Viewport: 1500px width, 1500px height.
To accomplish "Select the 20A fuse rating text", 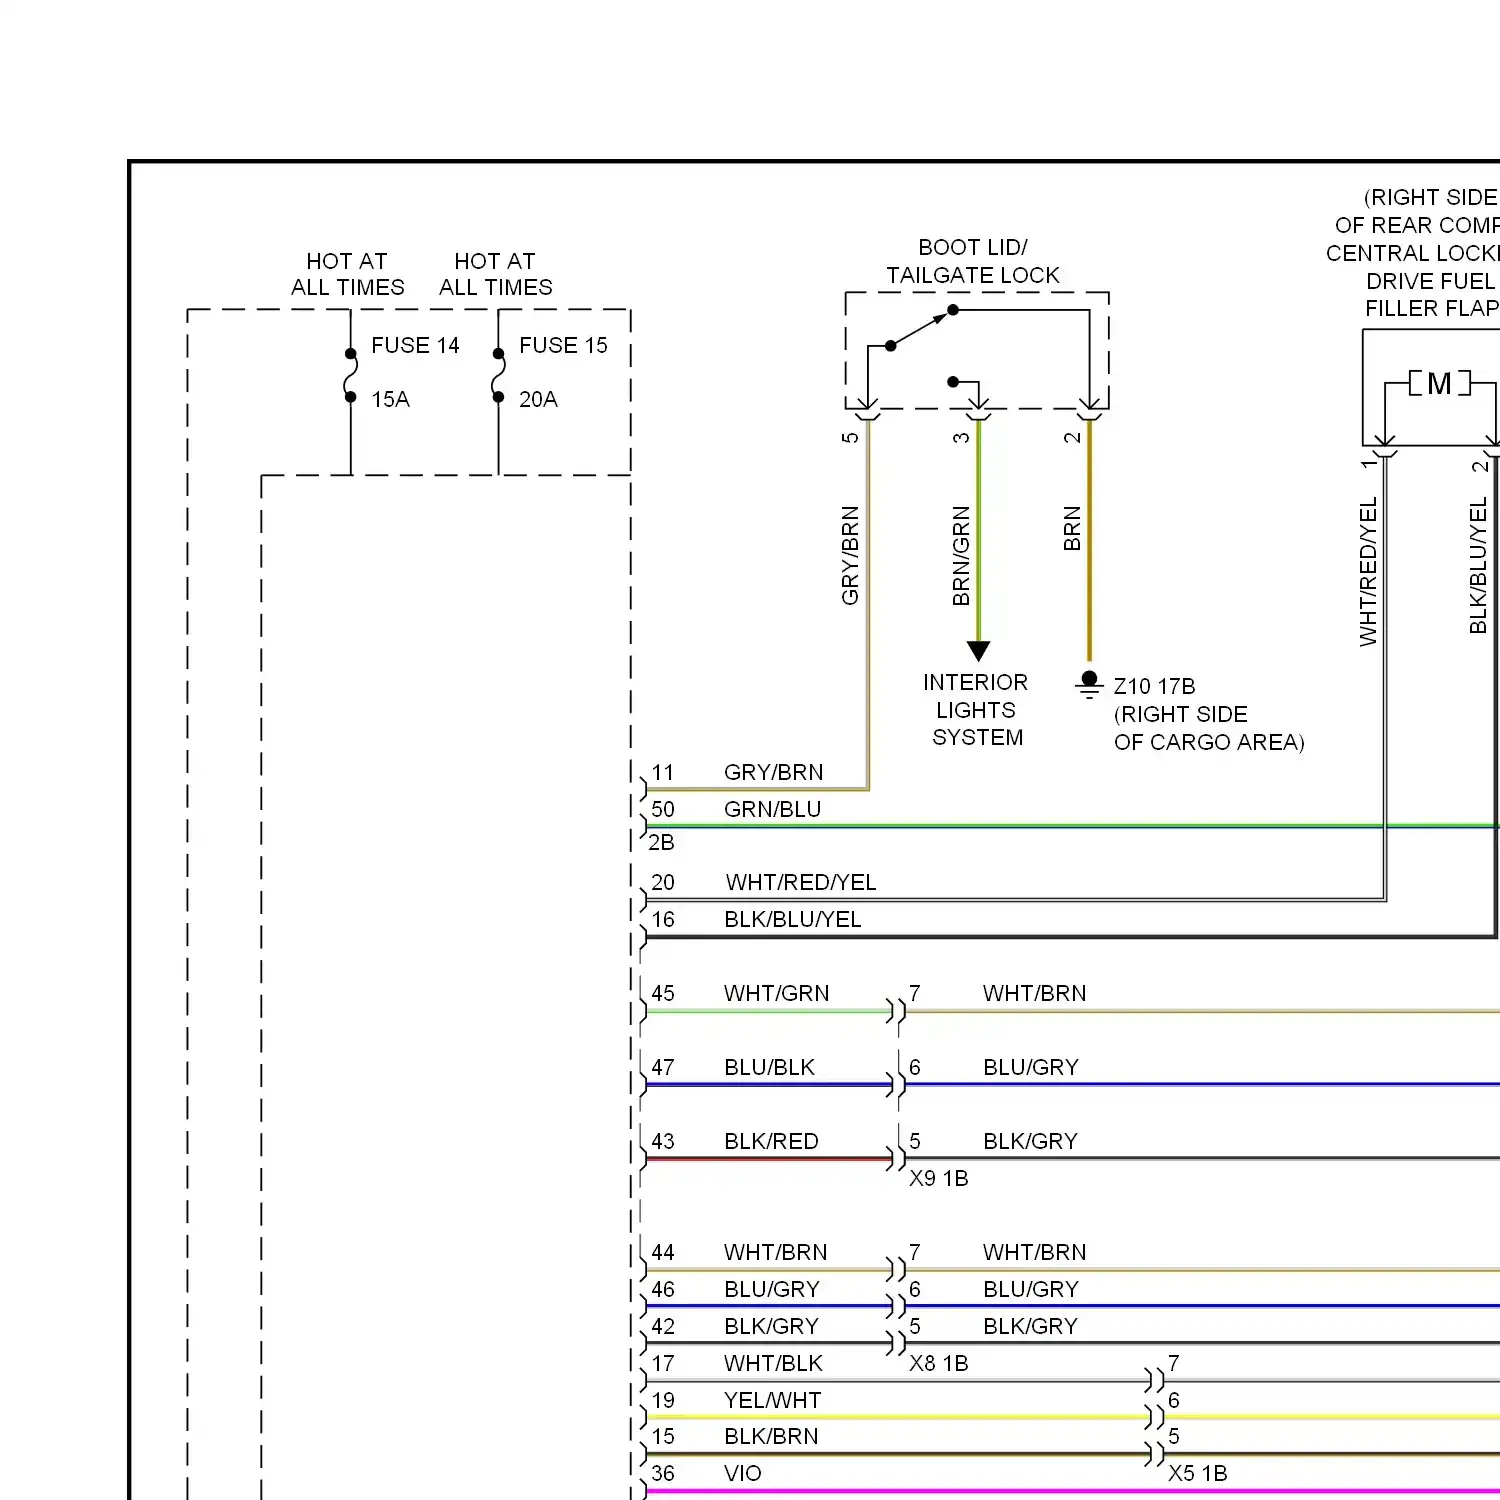I will point(538,399).
